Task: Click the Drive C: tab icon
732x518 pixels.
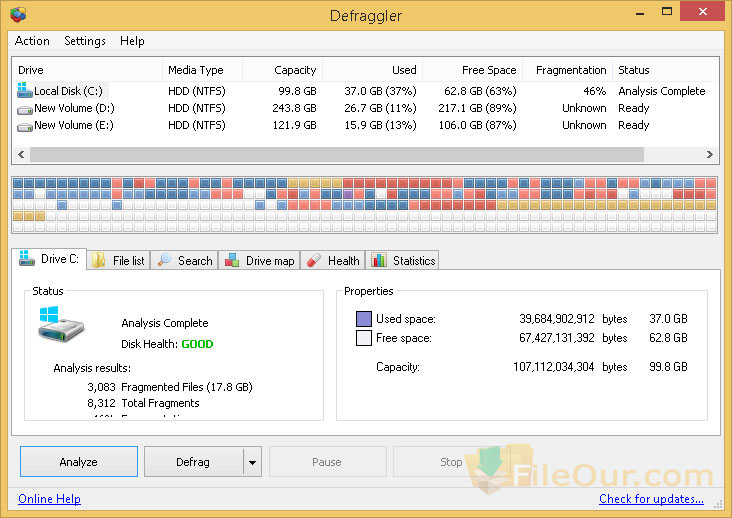Action: [27, 258]
